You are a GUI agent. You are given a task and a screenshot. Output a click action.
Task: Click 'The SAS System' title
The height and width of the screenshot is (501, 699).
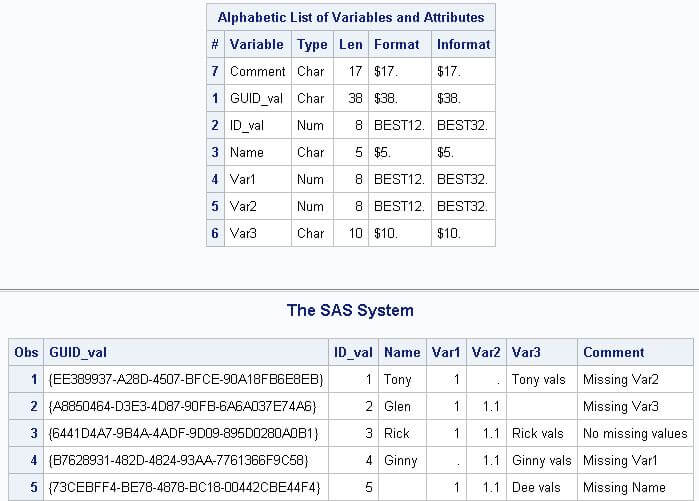(350, 310)
